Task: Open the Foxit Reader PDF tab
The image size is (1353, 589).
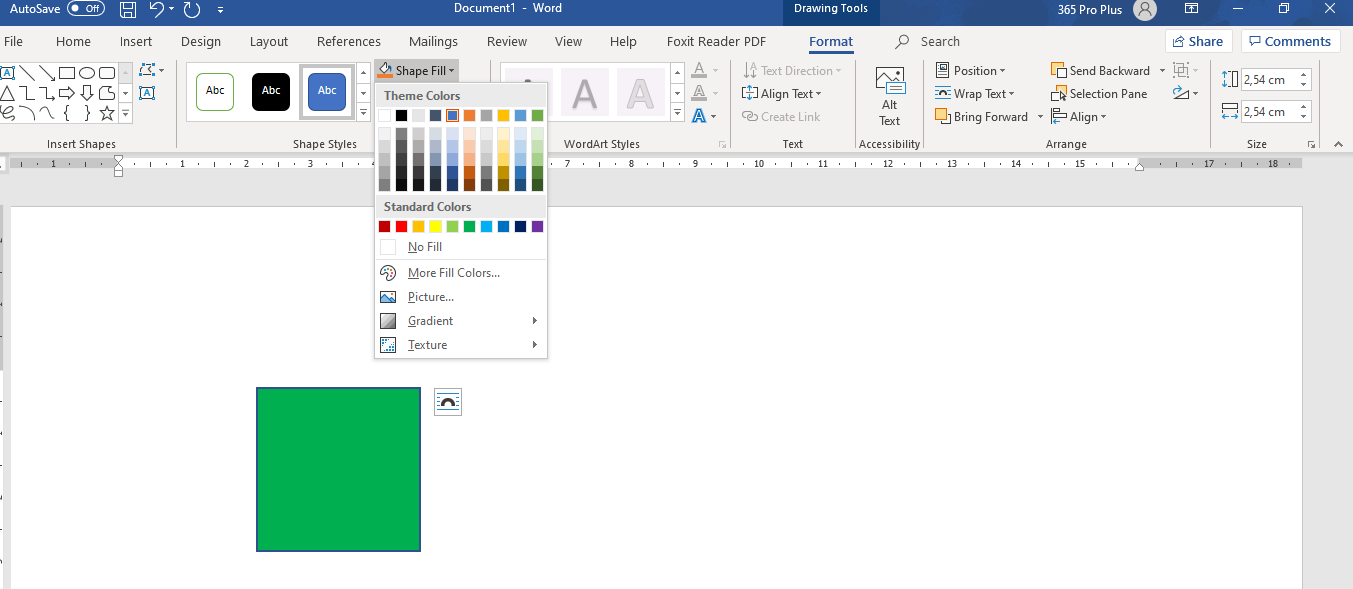Action: pos(714,41)
